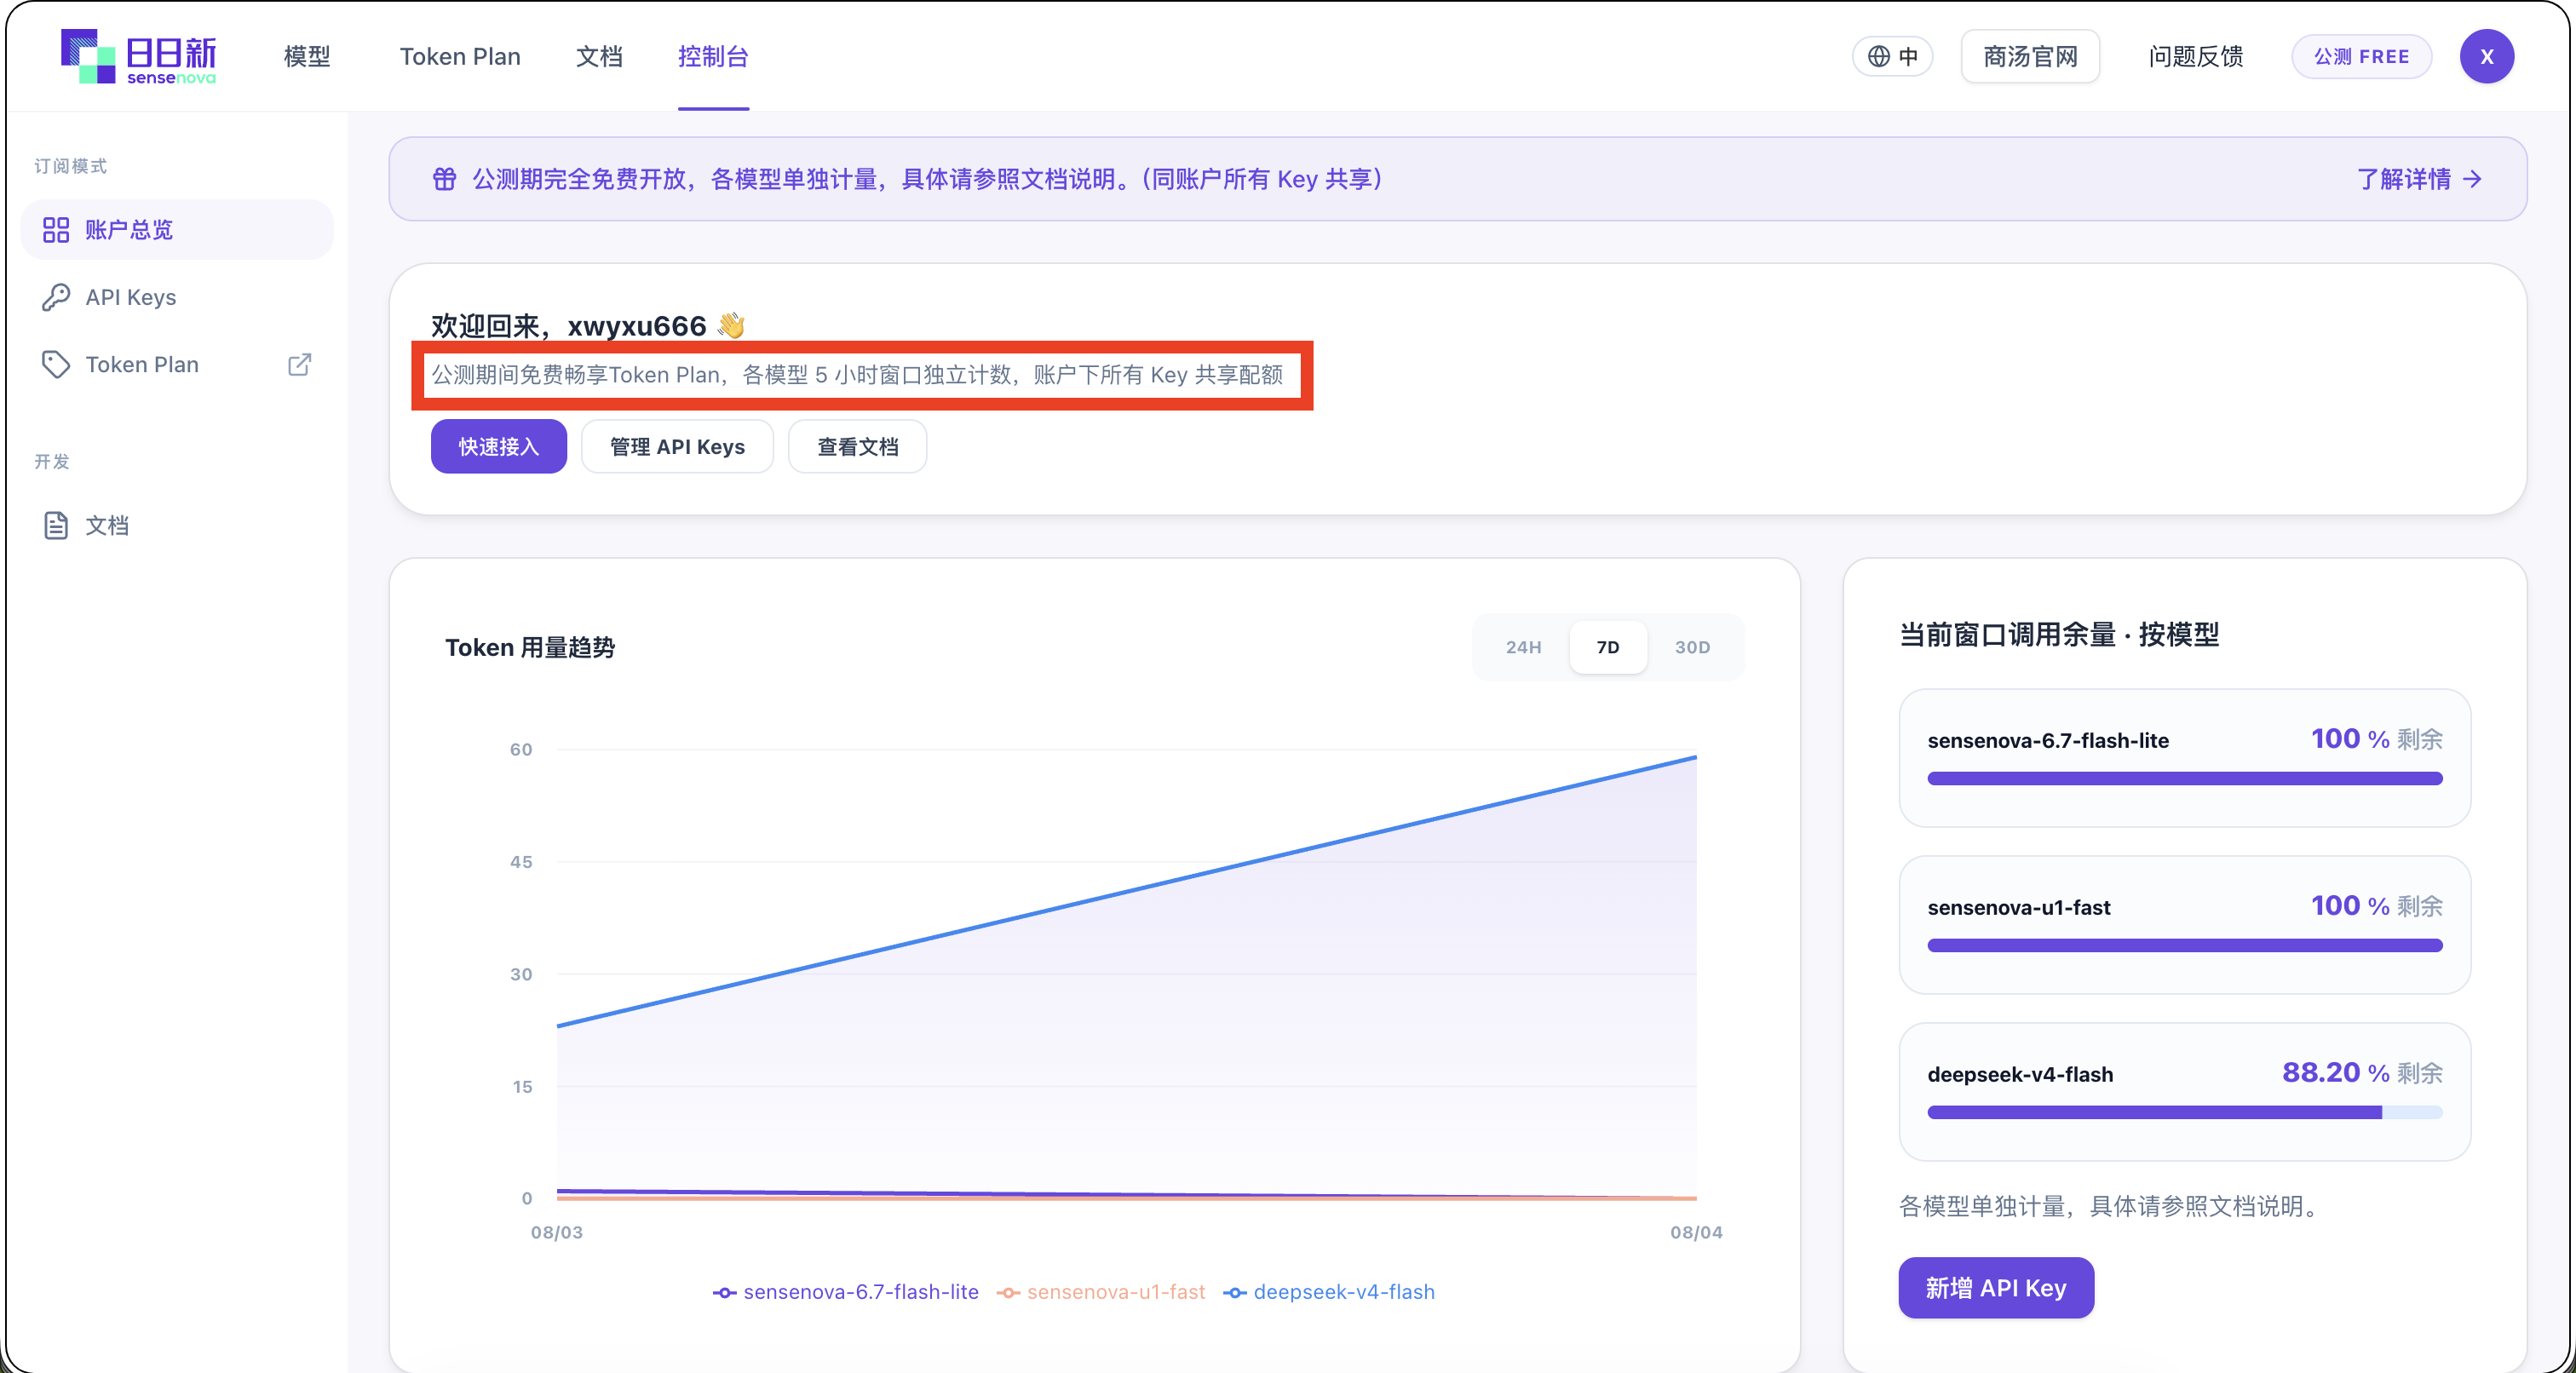The height and width of the screenshot is (1373, 2576).
Task: Select API Keys in the sidebar
Action: [x=177, y=297]
